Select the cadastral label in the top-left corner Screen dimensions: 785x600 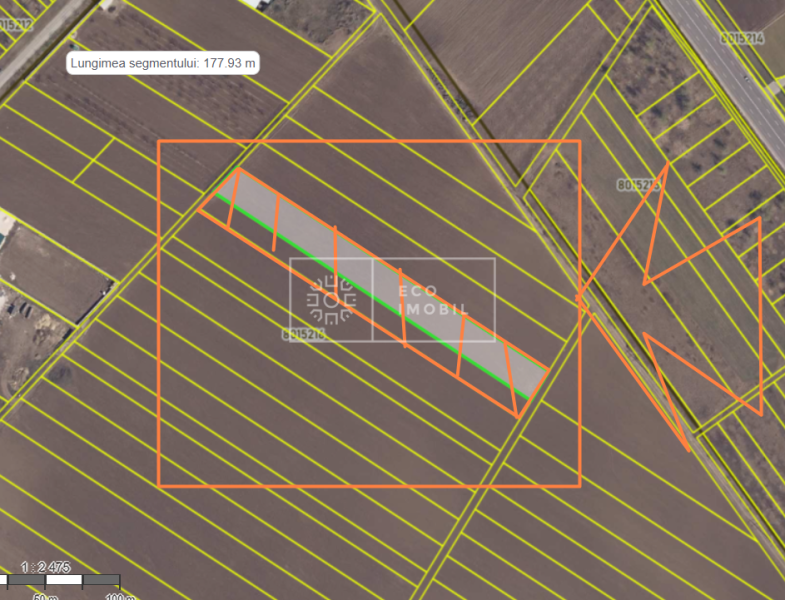tap(12, 24)
